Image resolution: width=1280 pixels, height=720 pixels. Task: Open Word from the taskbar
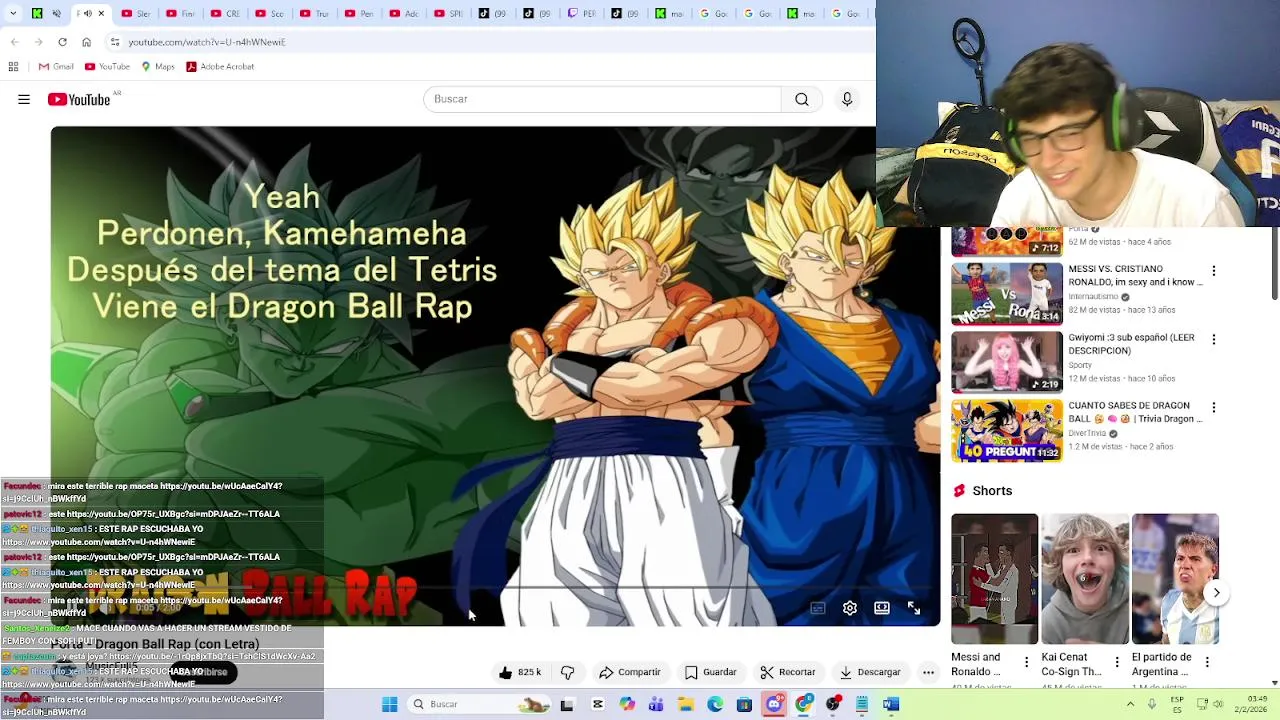(x=891, y=704)
